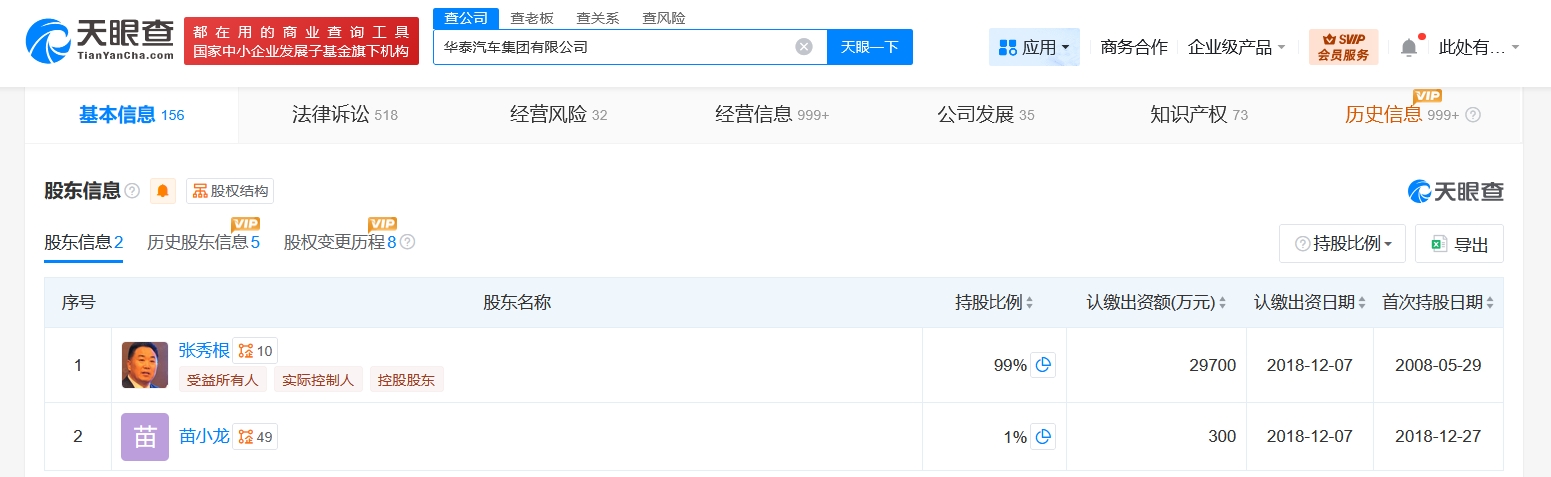Click the 天眼一下 search button

pos(869,47)
